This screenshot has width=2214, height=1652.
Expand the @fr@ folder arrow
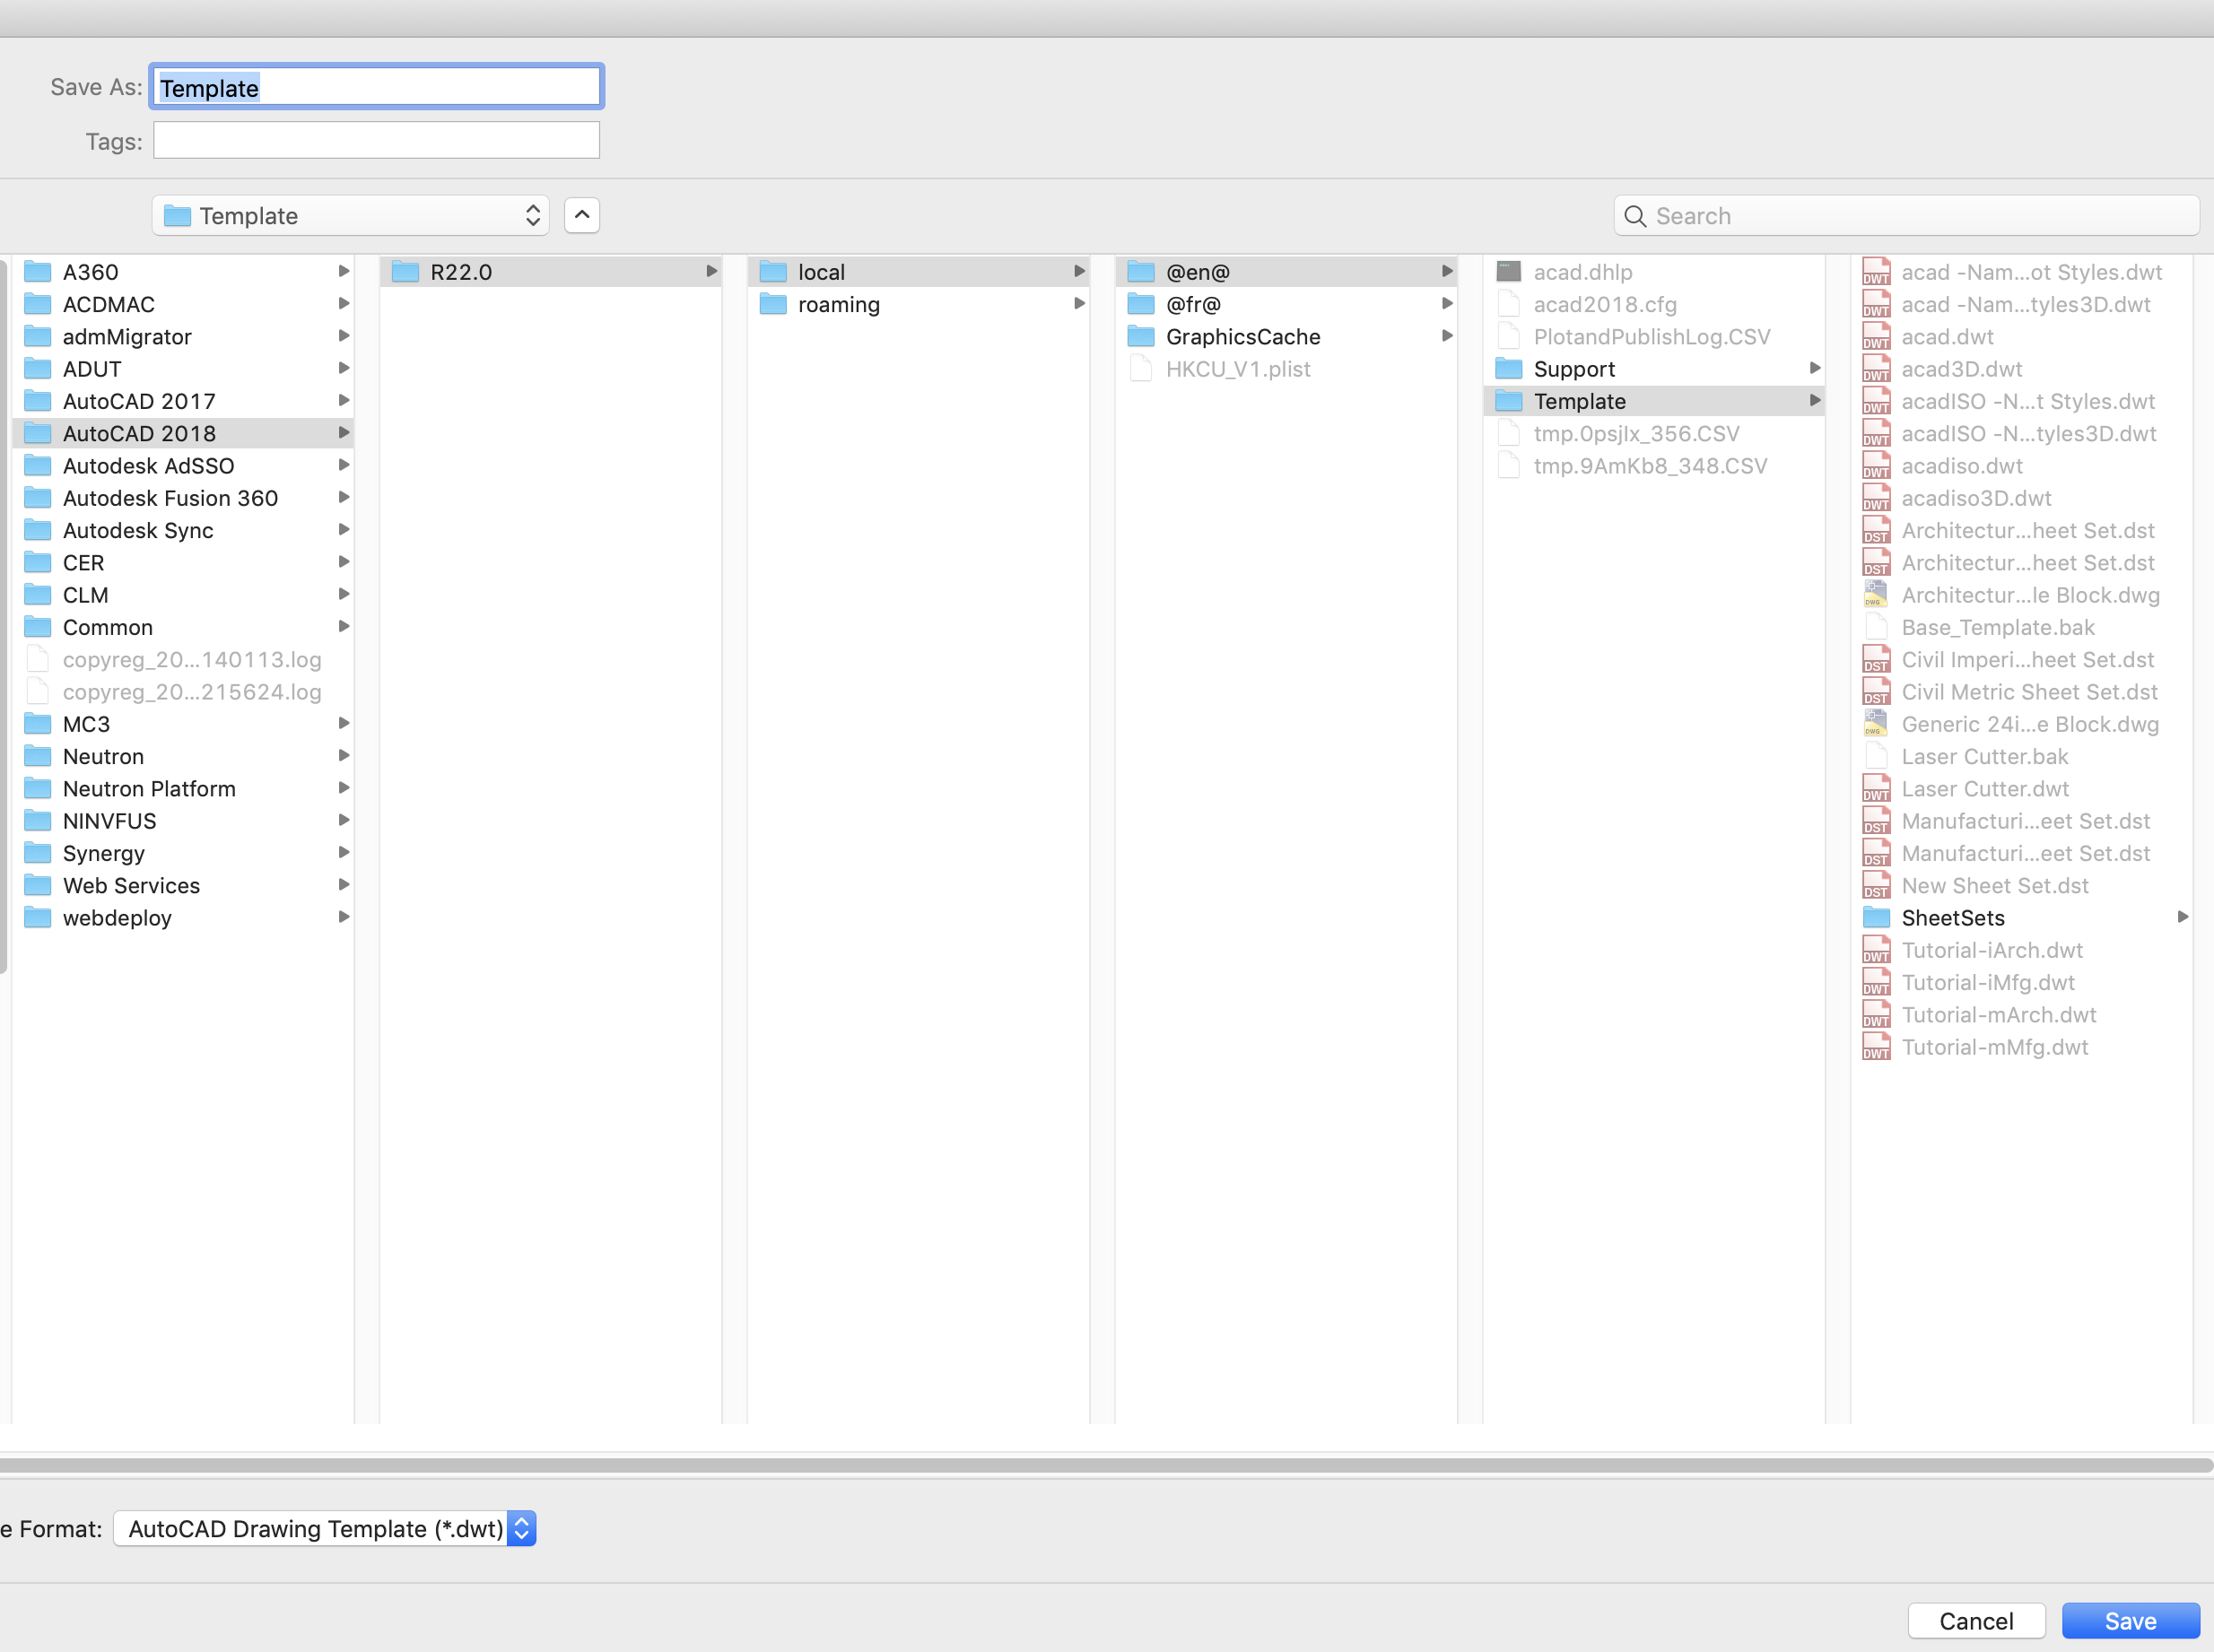[x=1447, y=304]
